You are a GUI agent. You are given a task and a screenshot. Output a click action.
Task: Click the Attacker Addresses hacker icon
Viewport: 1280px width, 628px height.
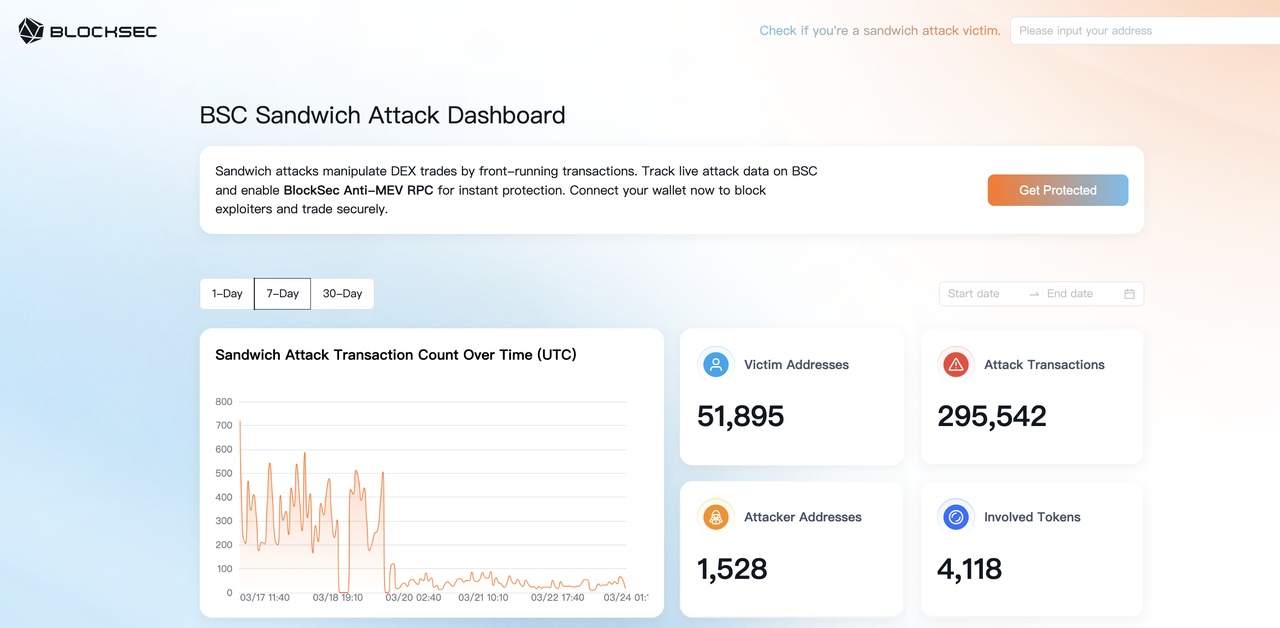[x=716, y=517]
